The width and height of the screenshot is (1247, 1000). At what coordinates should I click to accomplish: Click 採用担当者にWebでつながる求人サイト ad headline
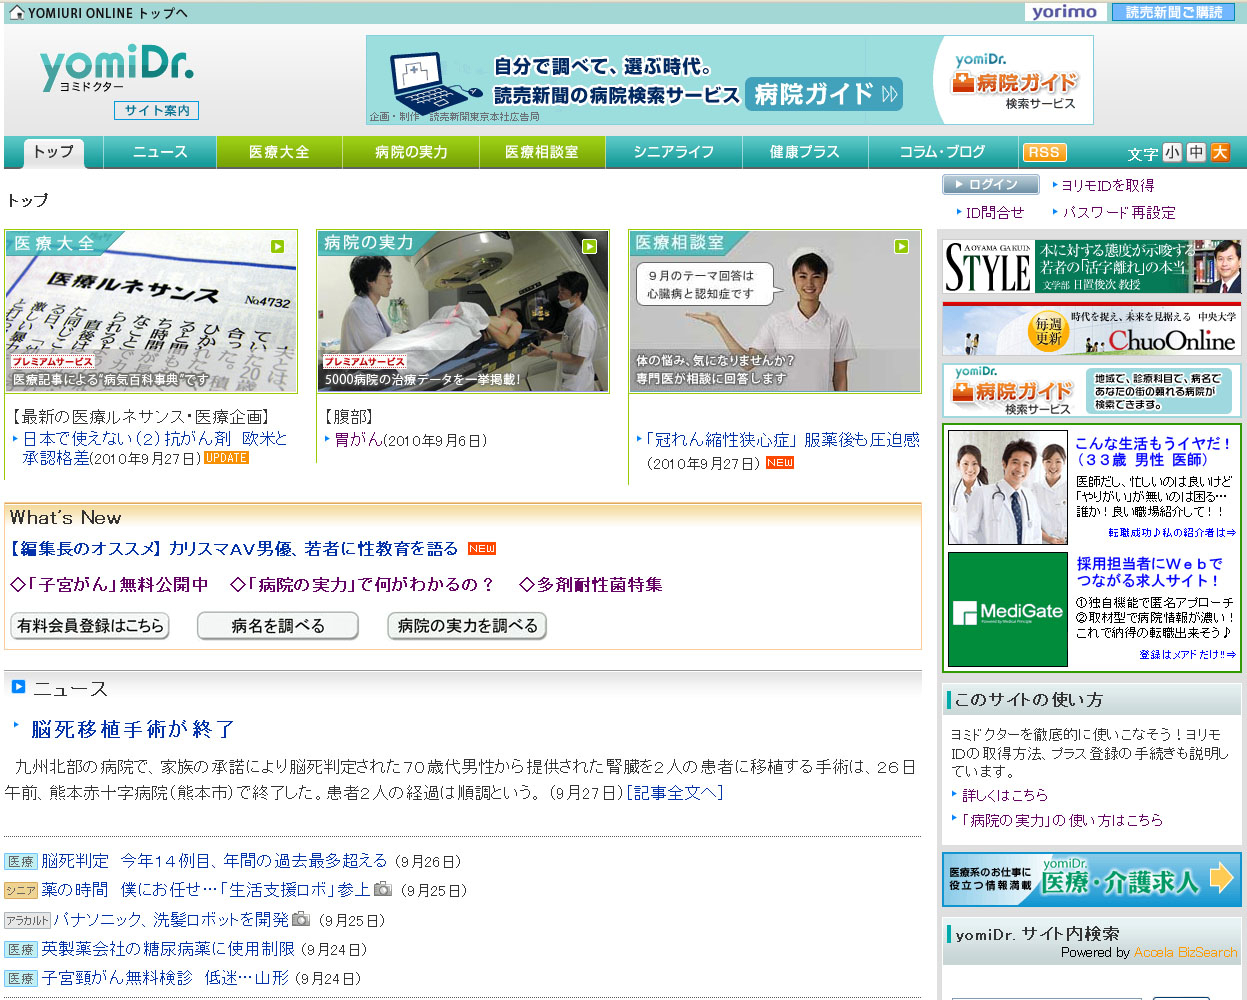tap(1149, 572)
